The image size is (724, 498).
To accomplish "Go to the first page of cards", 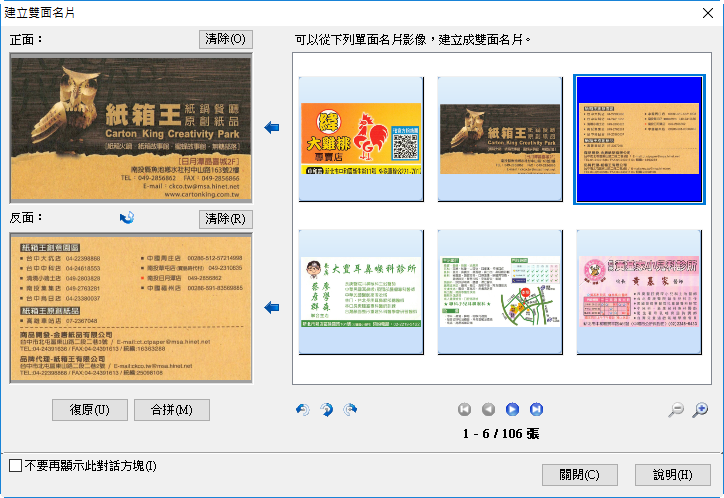I will pos(464,409).
